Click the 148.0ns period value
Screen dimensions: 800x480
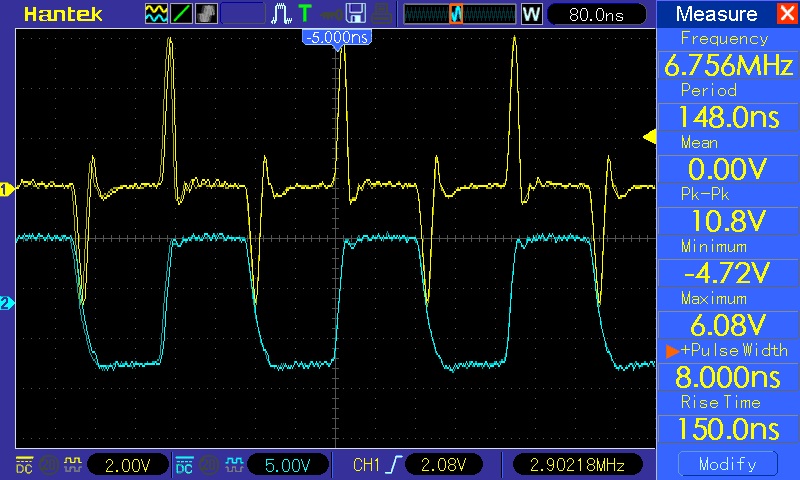coord(728,117)
